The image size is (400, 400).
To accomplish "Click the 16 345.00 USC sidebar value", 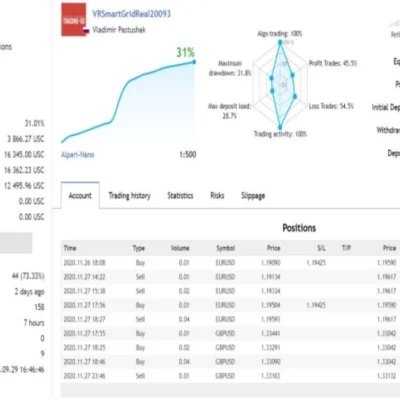I will 24,155.
